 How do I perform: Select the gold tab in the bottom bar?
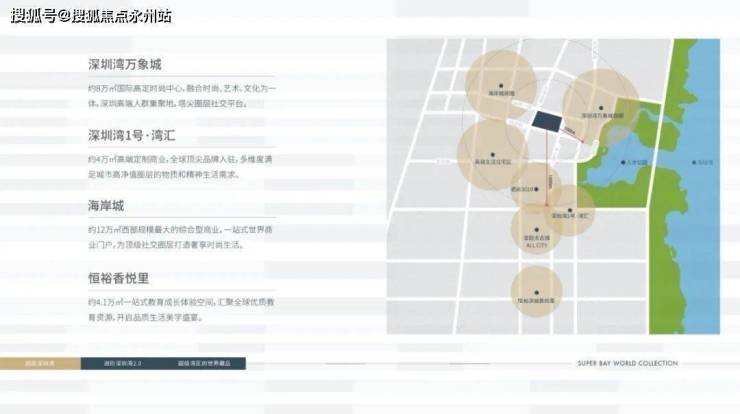(40, 363)
